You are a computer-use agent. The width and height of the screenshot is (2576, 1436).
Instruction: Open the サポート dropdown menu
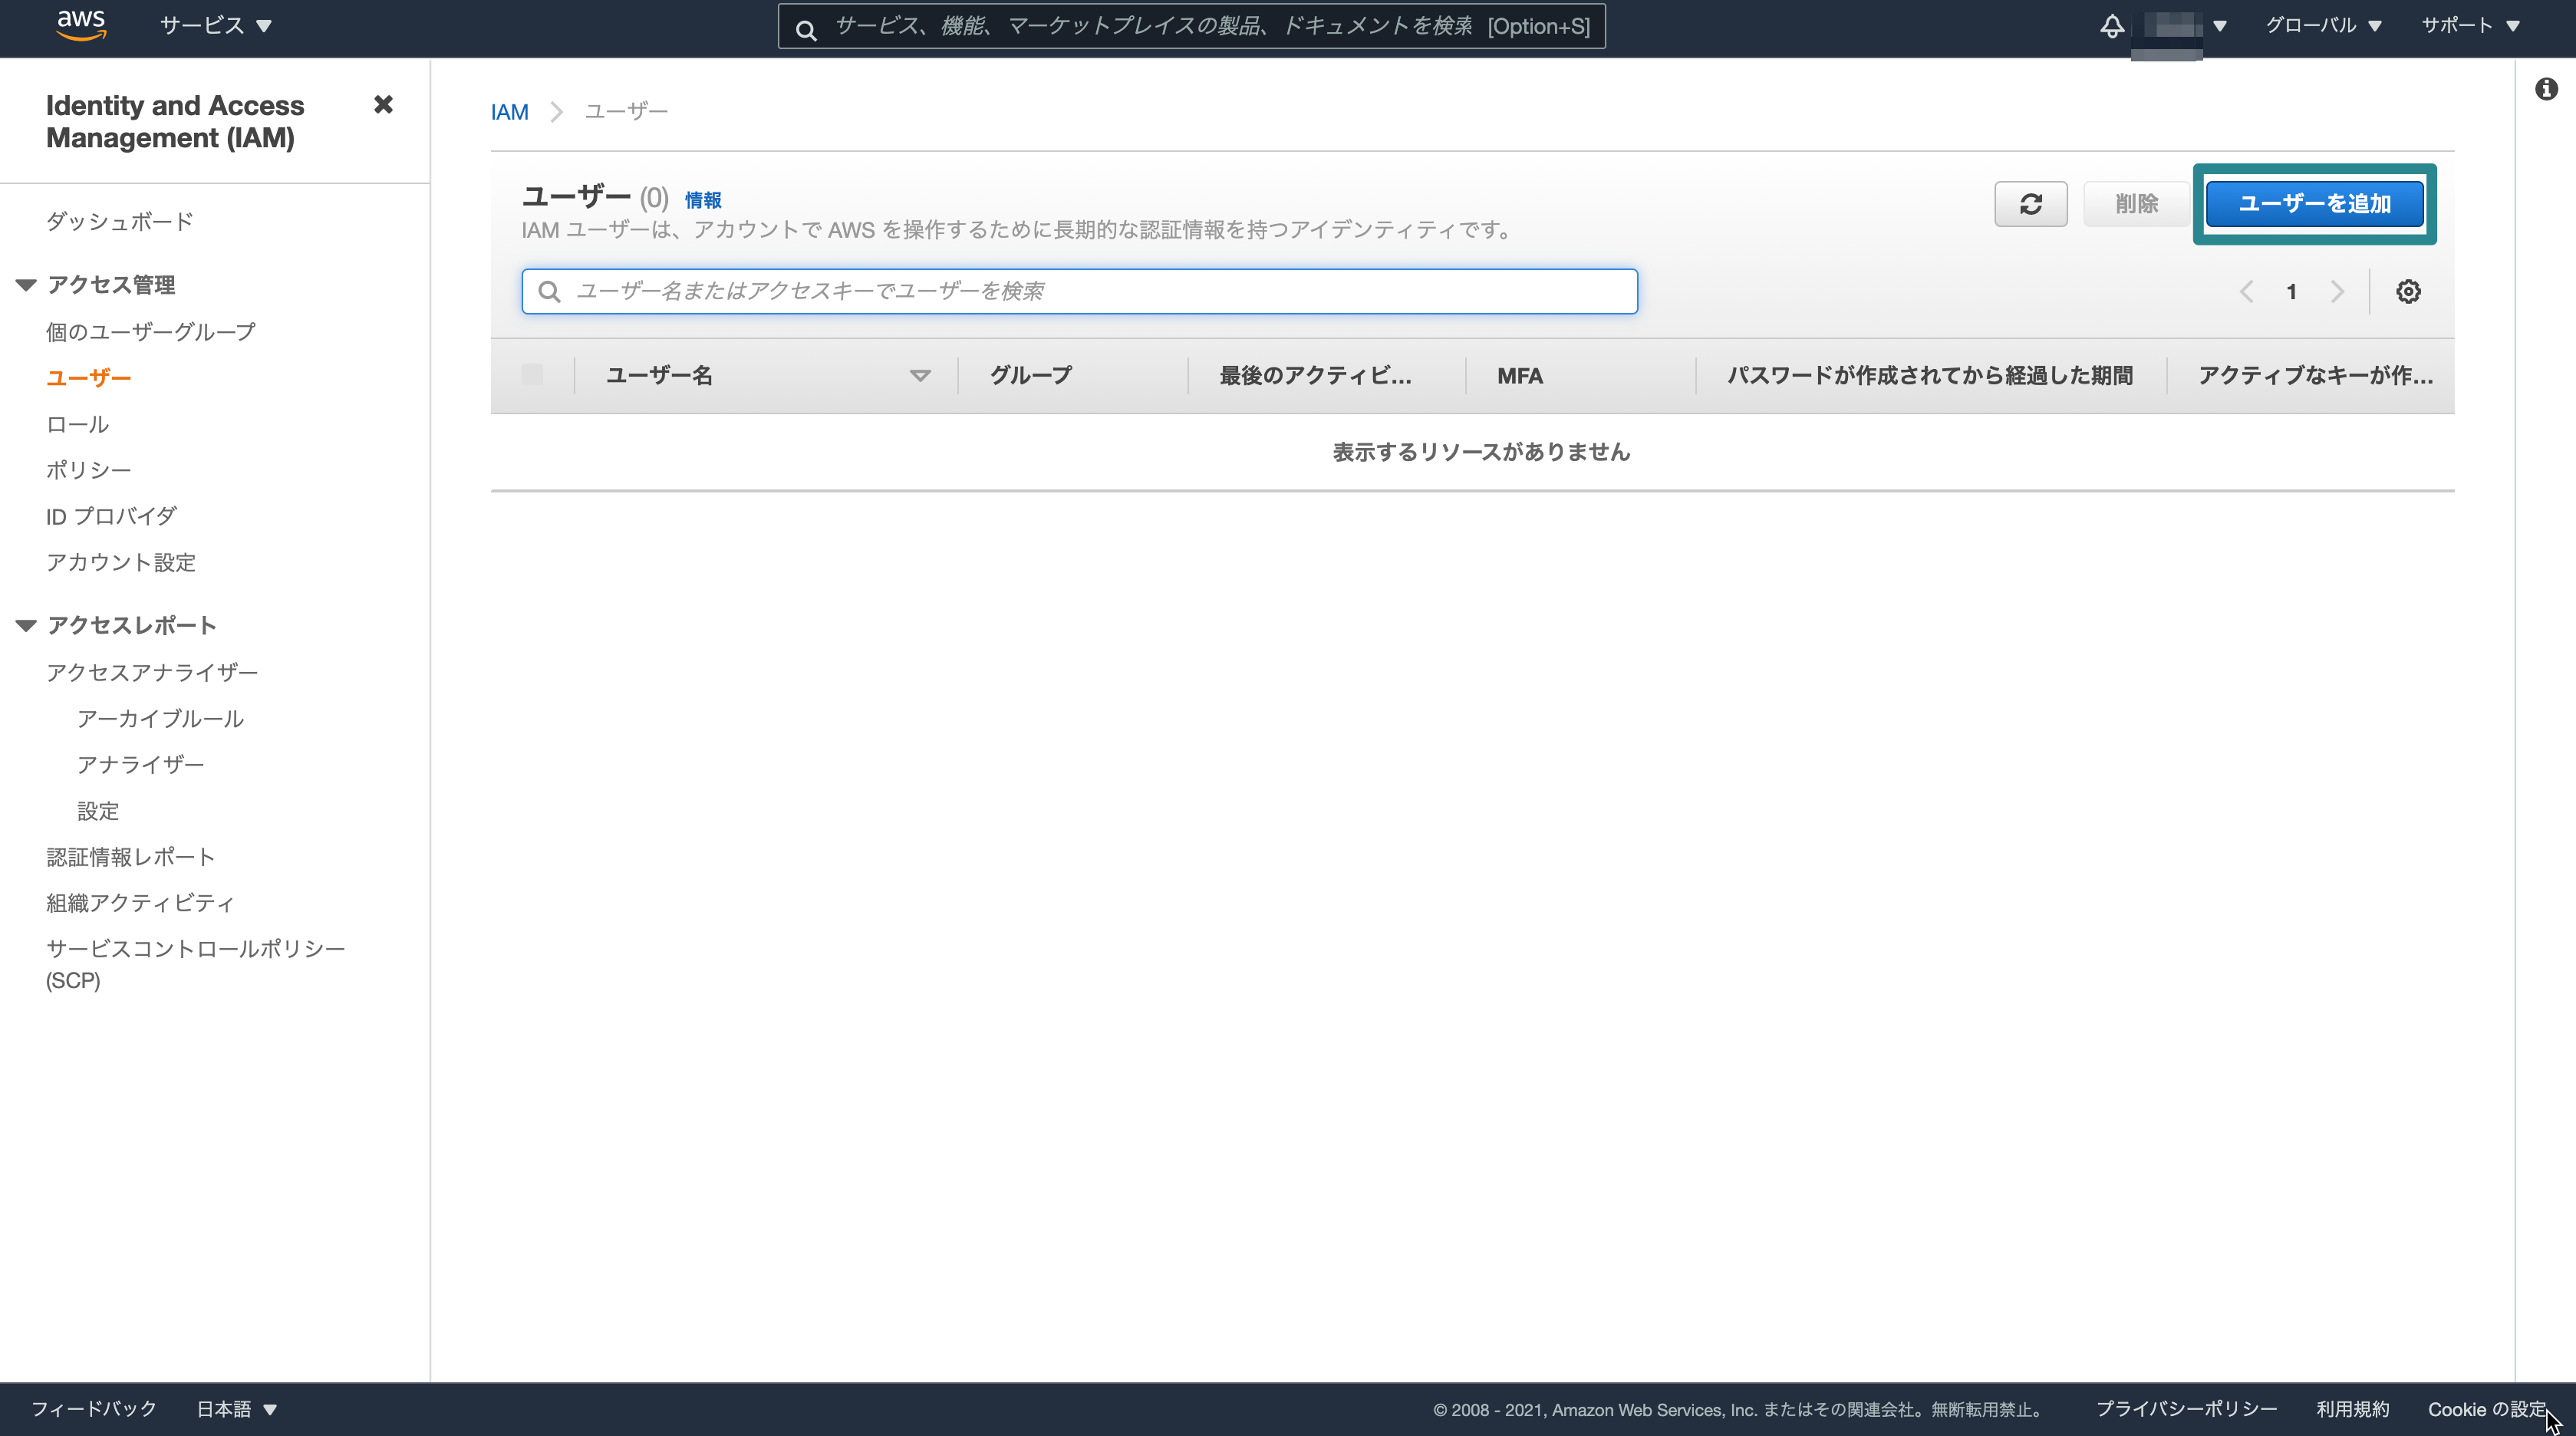point(2469,26)
